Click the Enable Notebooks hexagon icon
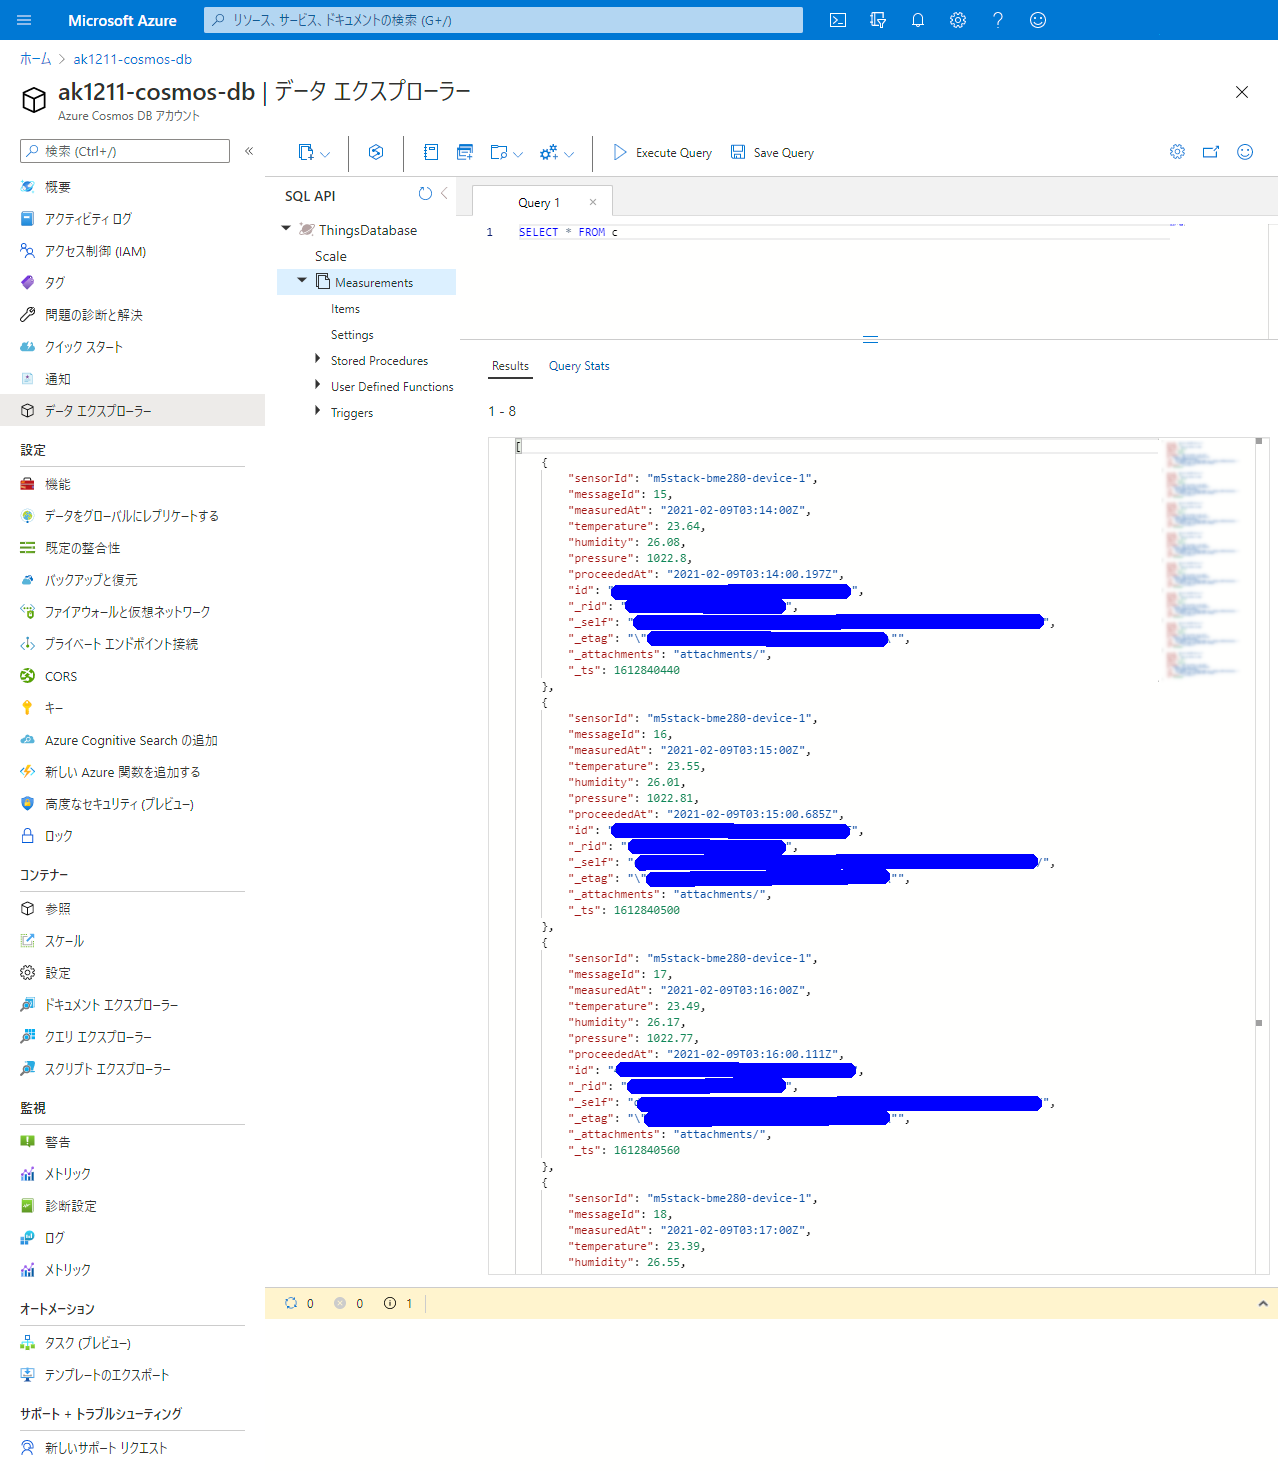Screen dimensions: 1278x1471 point(376,152)
